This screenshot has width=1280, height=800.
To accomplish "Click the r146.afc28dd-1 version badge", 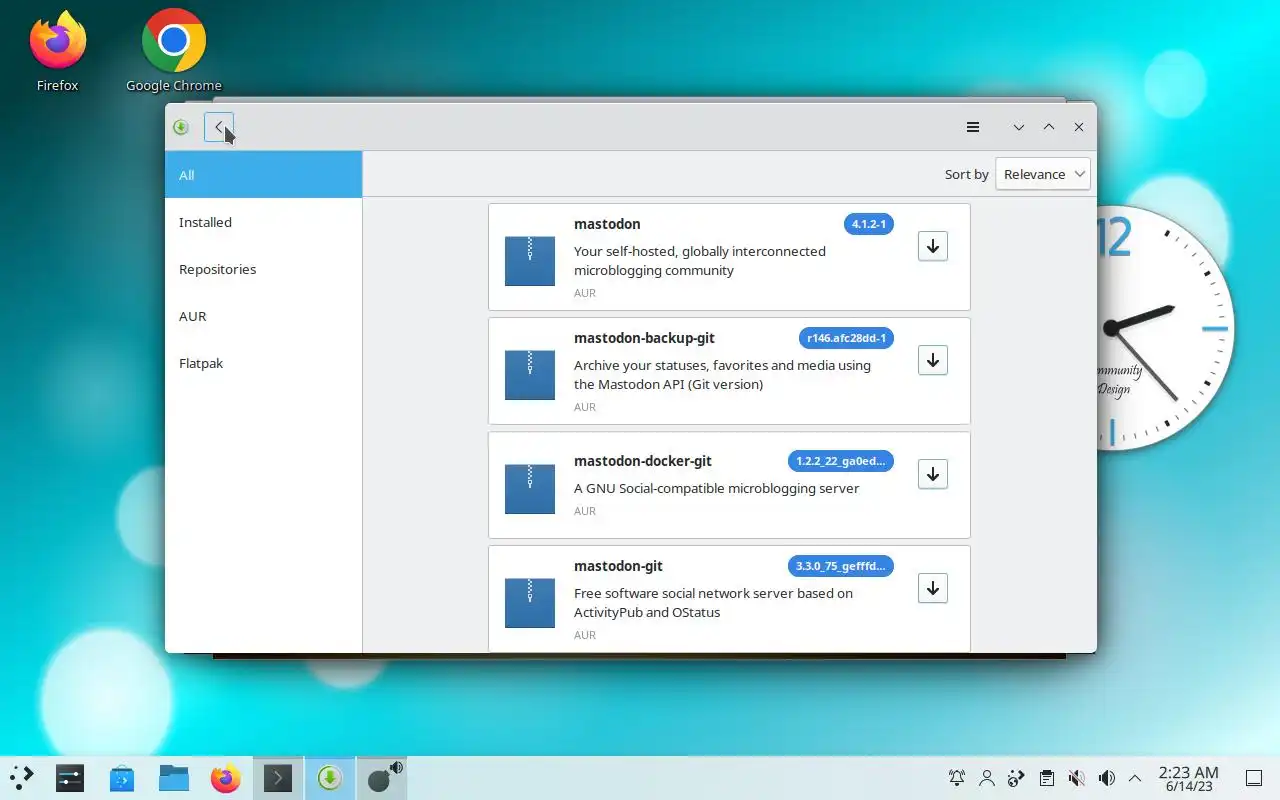I will [x=846, y=338].
